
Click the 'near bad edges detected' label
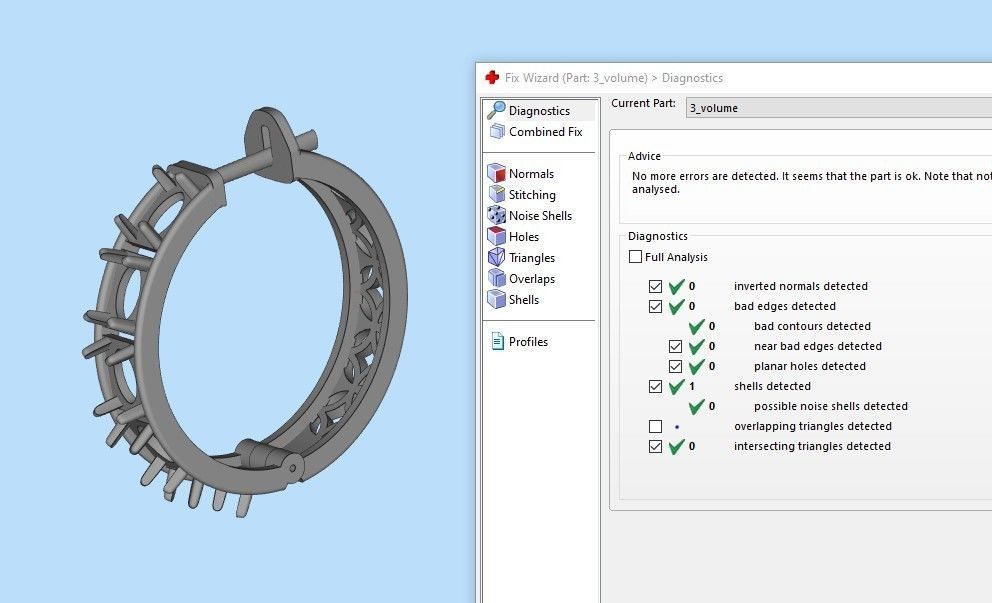817,346
